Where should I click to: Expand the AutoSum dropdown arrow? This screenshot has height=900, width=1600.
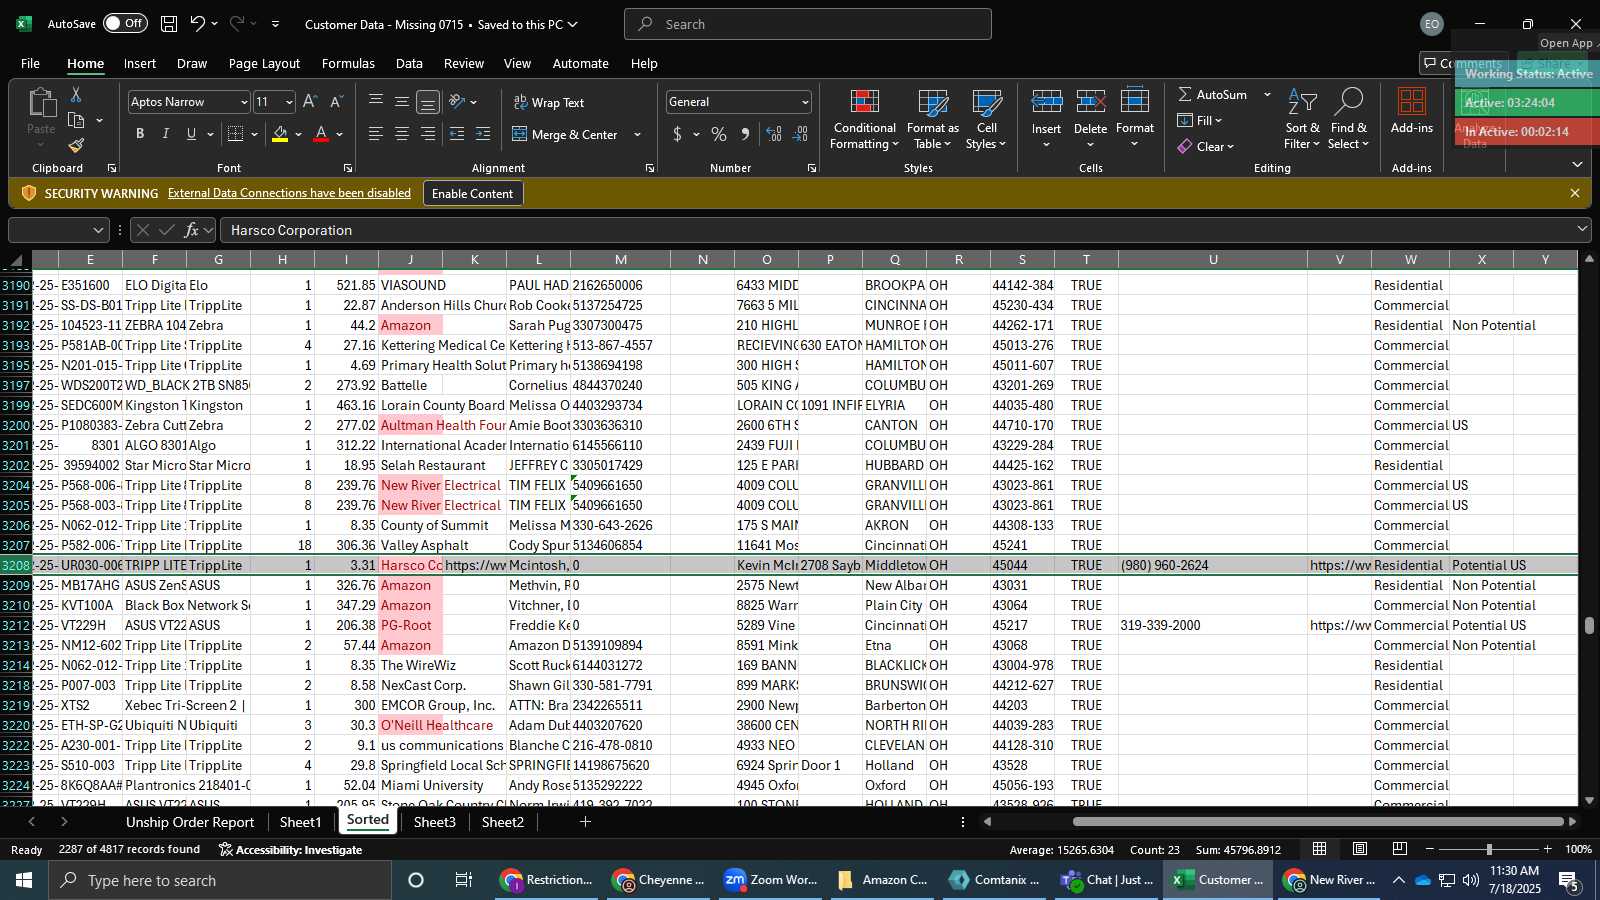1267,94
